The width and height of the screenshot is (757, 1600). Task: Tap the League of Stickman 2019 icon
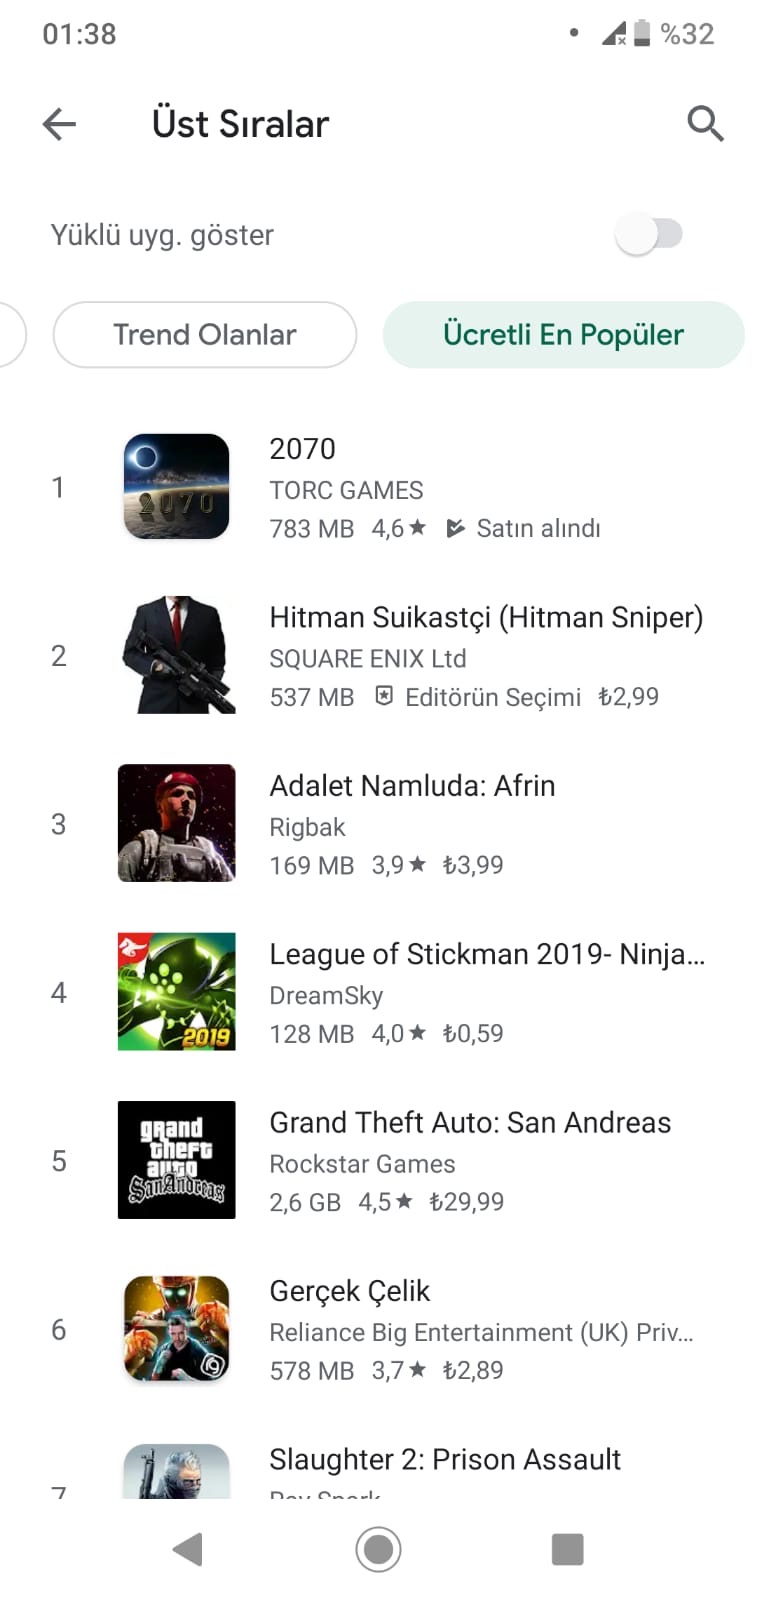pos(177,992)
